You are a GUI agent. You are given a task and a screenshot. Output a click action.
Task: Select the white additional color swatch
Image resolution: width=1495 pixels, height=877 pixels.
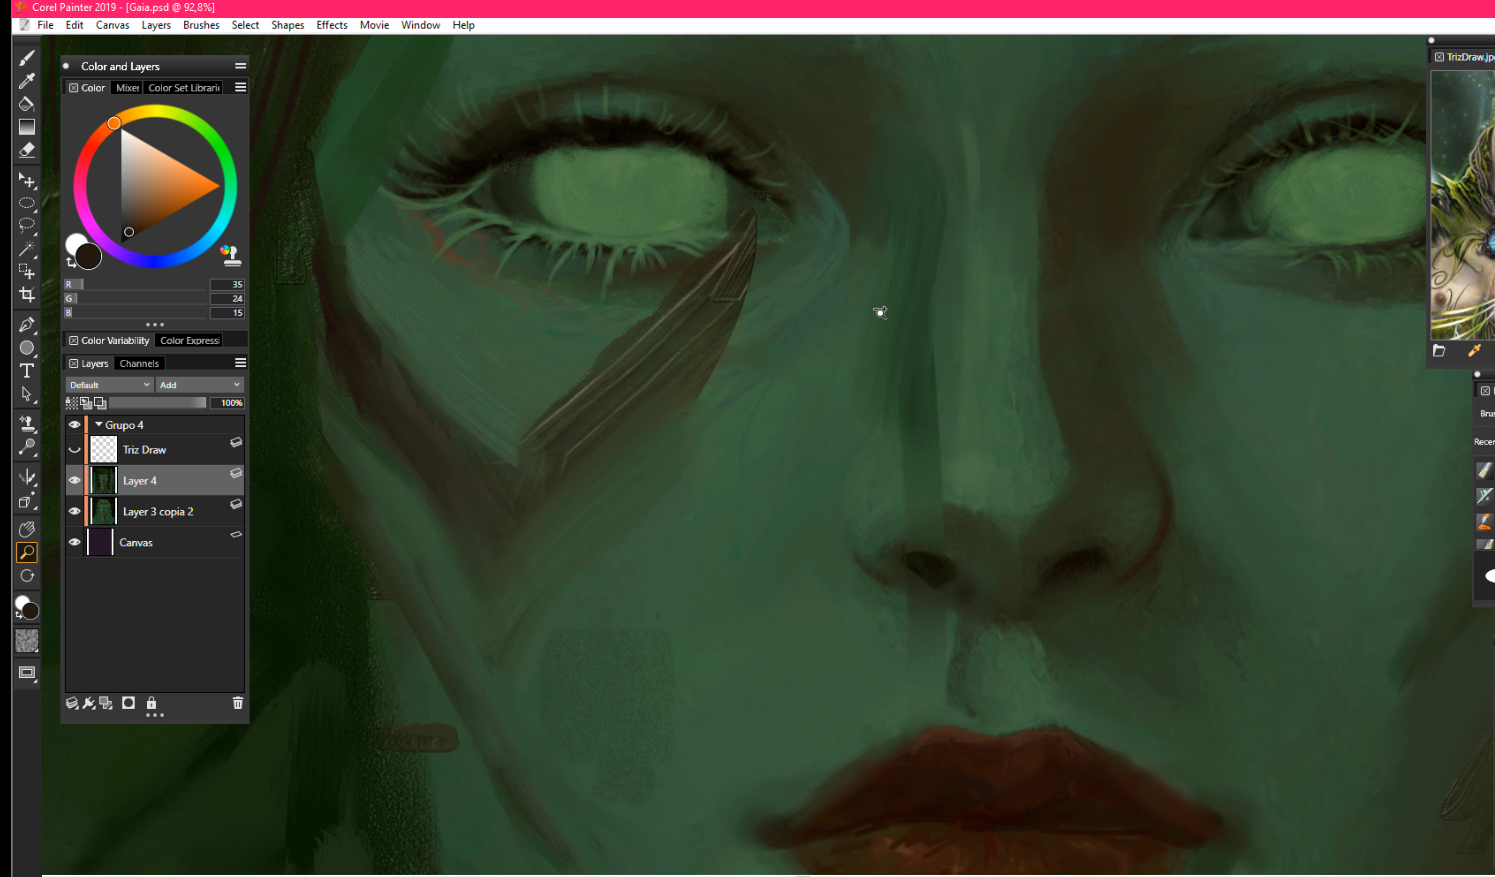pos(75,242)
